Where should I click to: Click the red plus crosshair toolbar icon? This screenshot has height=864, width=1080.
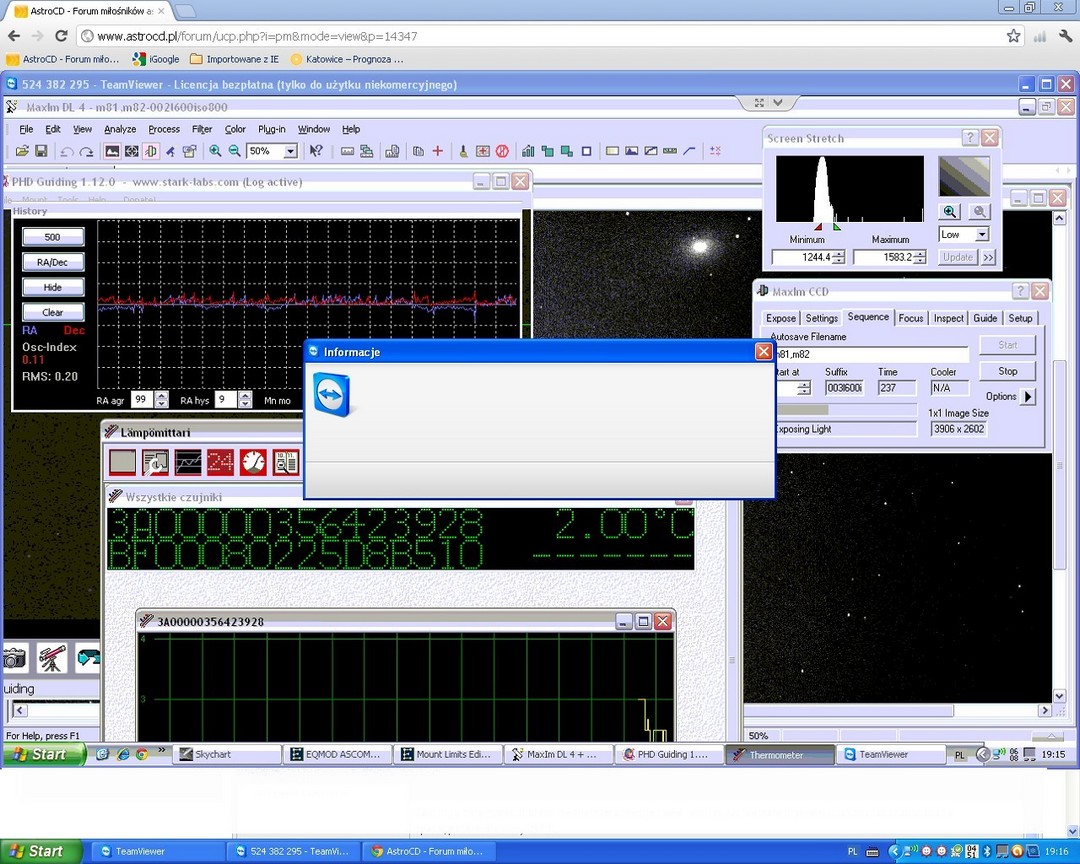coord(437,151)
